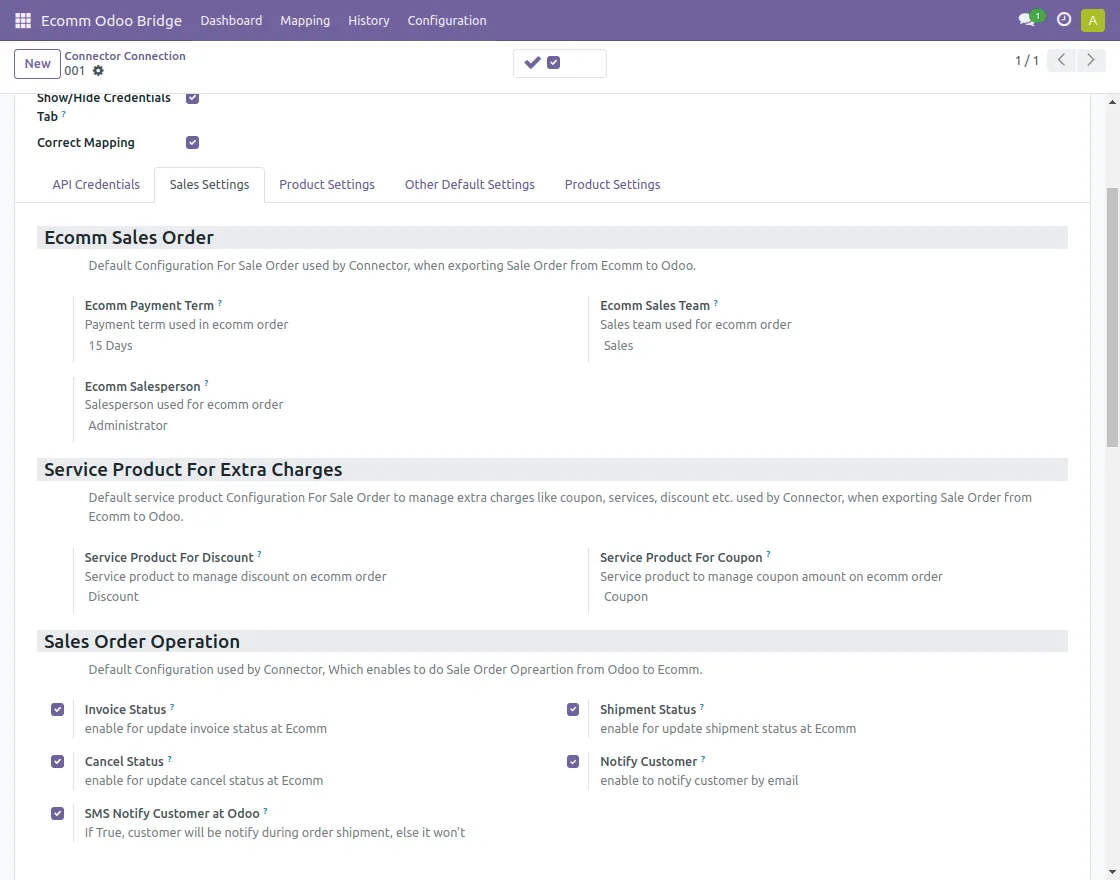Open the conversations messages icon
Image resolution: width=1120 pixels, height=880 pixels.
pos(1026,20)
